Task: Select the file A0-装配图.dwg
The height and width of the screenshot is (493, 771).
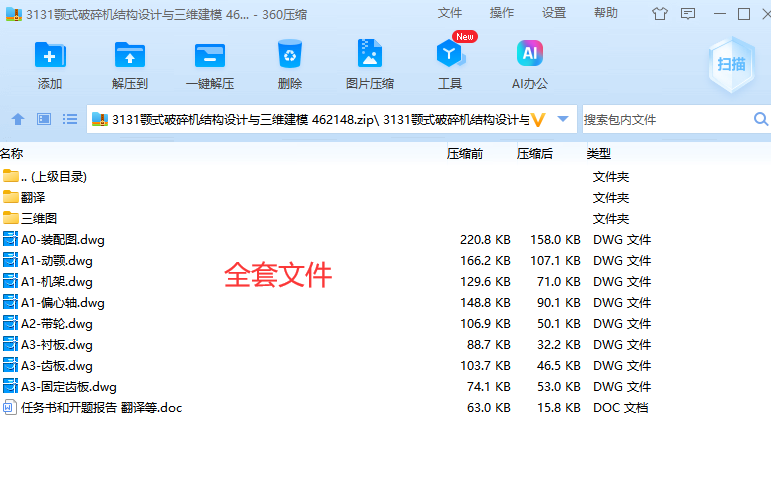Action: pyautogui.click(x=62, y=240)
